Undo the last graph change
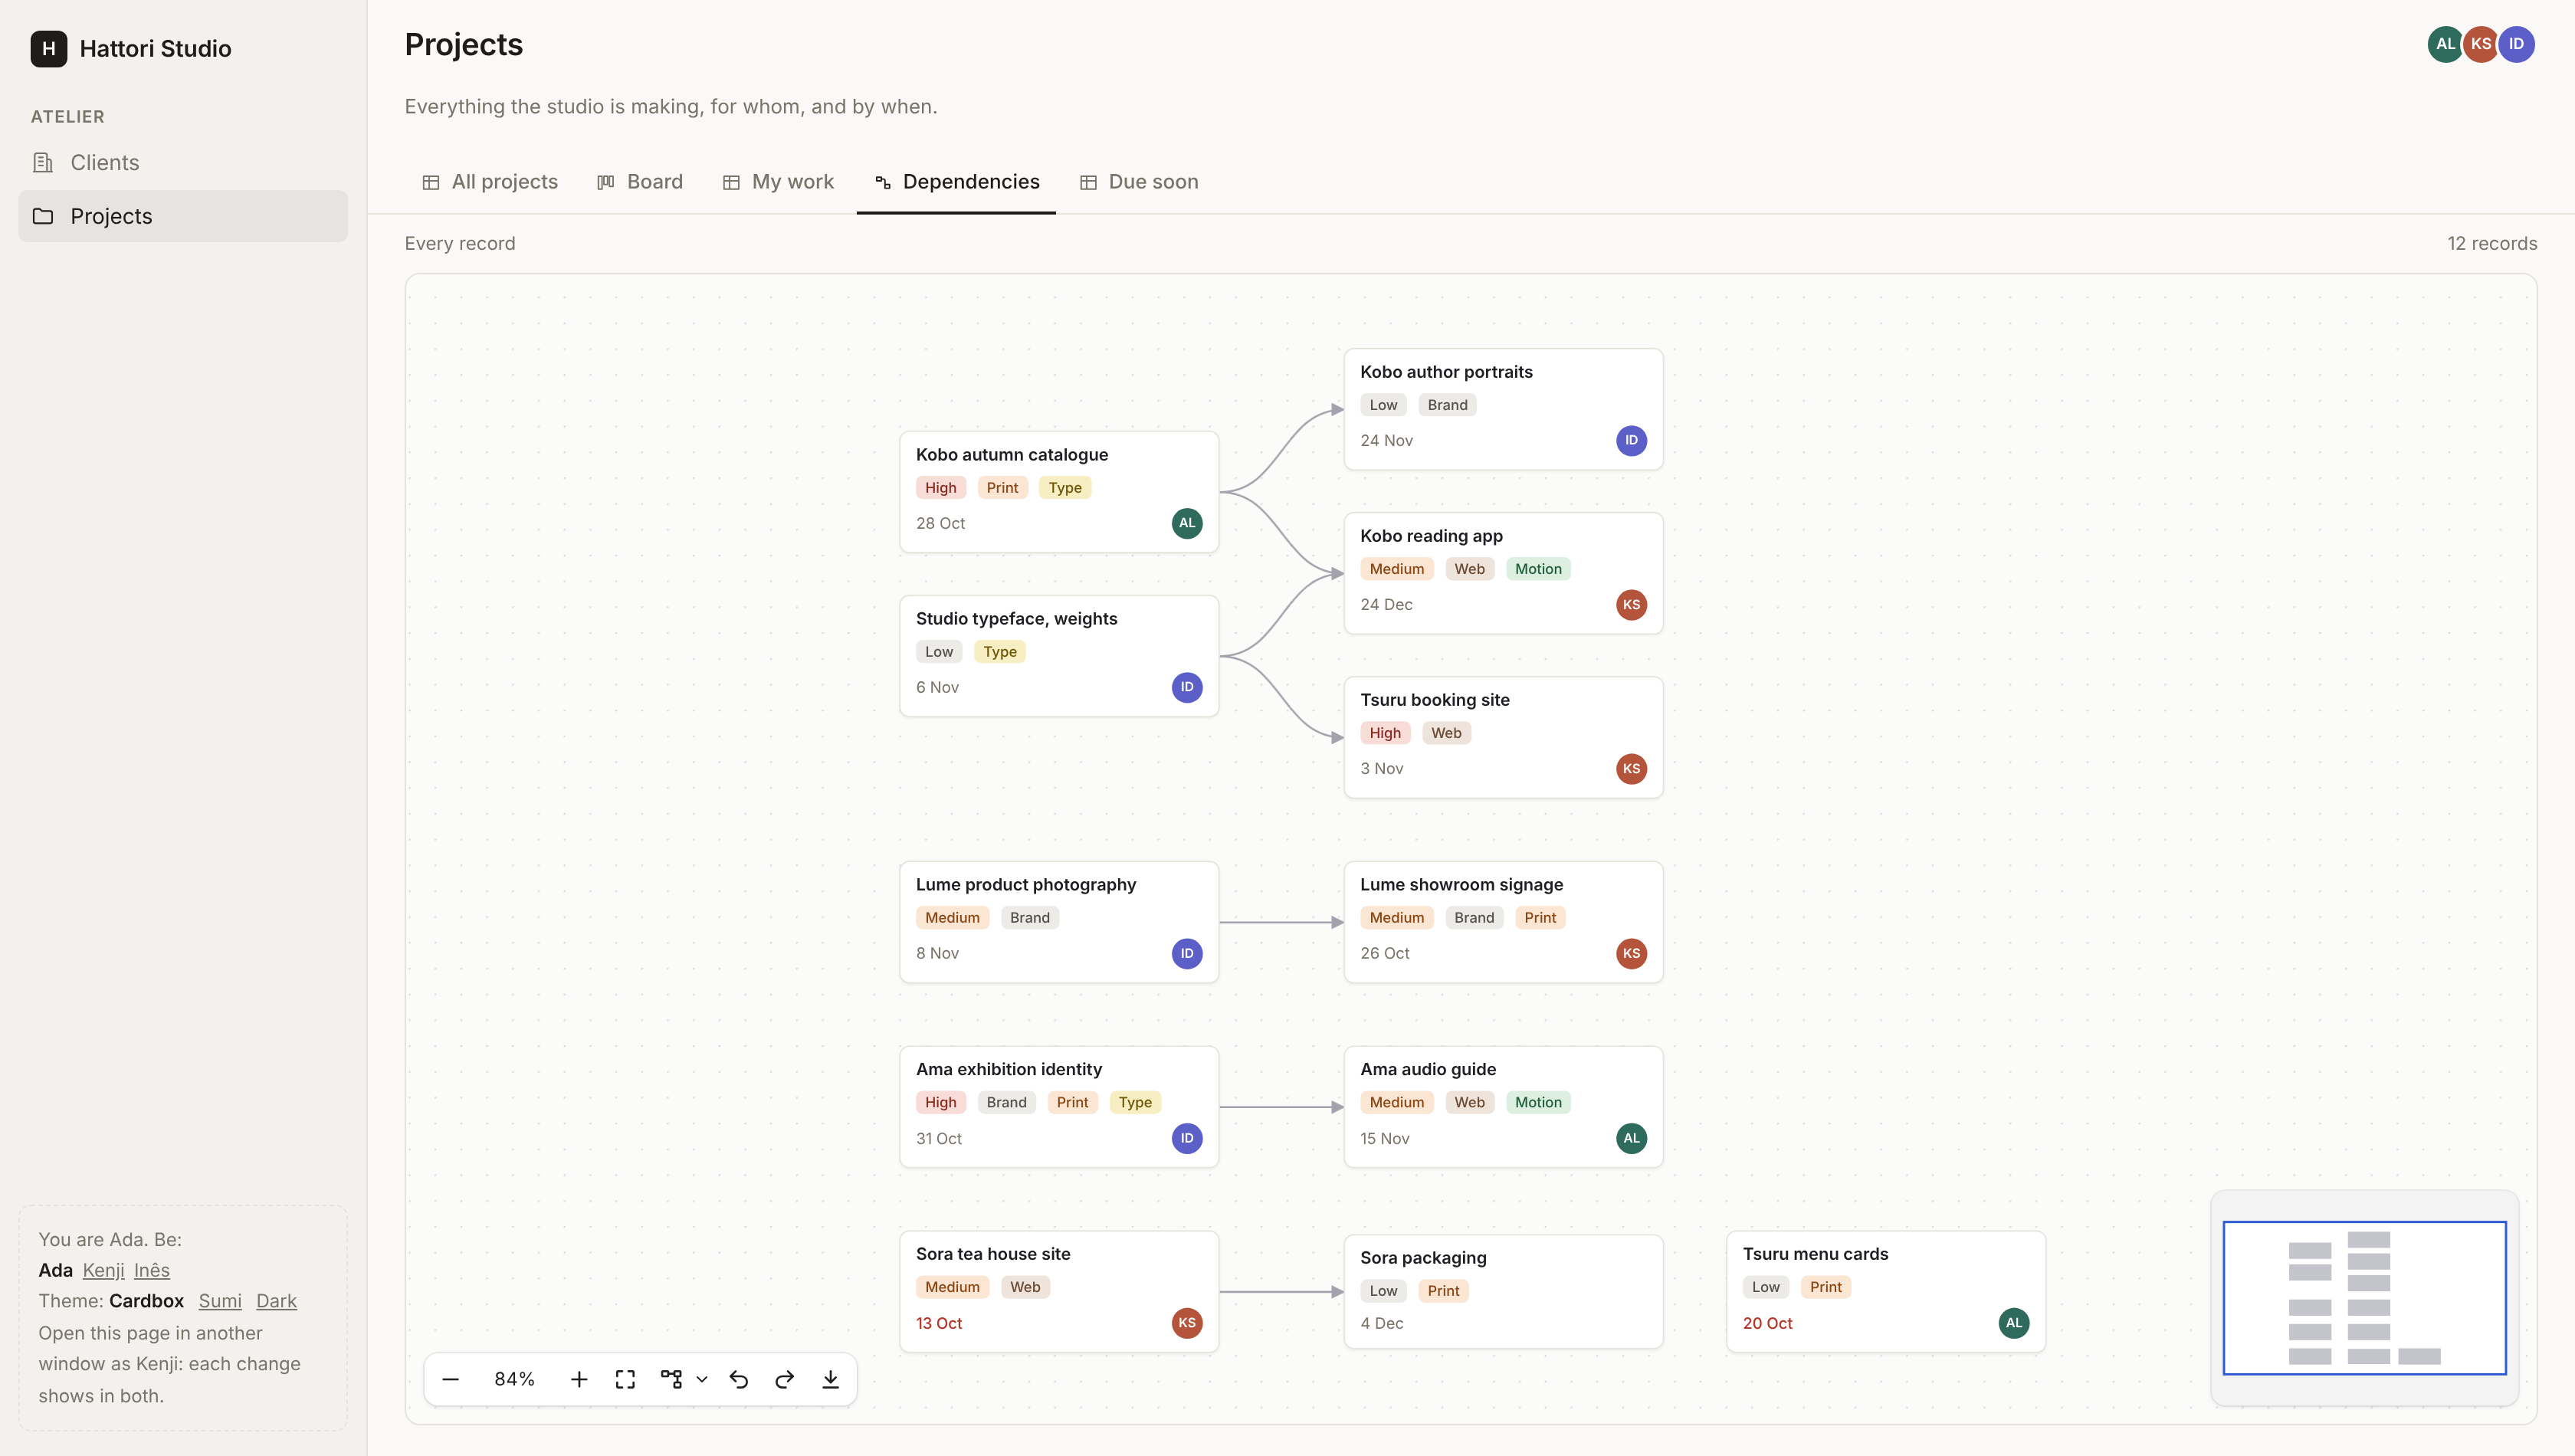2575x1456 pixels. [739, 1379]
